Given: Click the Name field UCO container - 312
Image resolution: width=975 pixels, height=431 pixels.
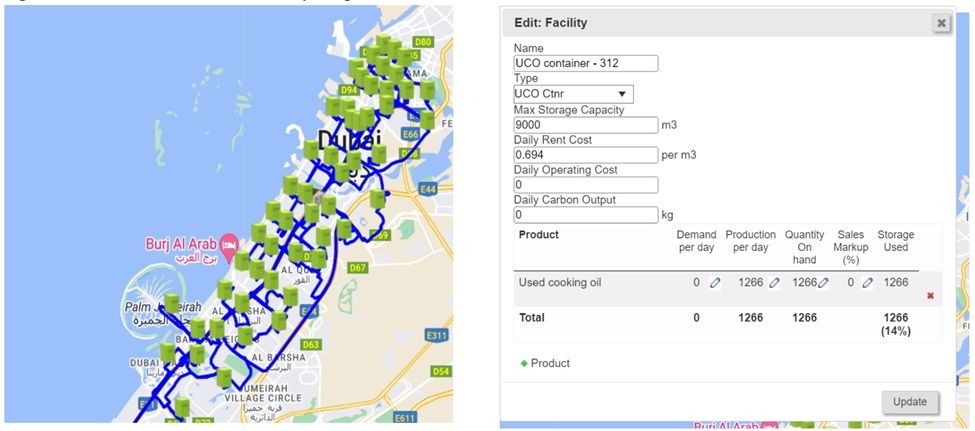Looking at the screenshot, I should pos(586,63).
